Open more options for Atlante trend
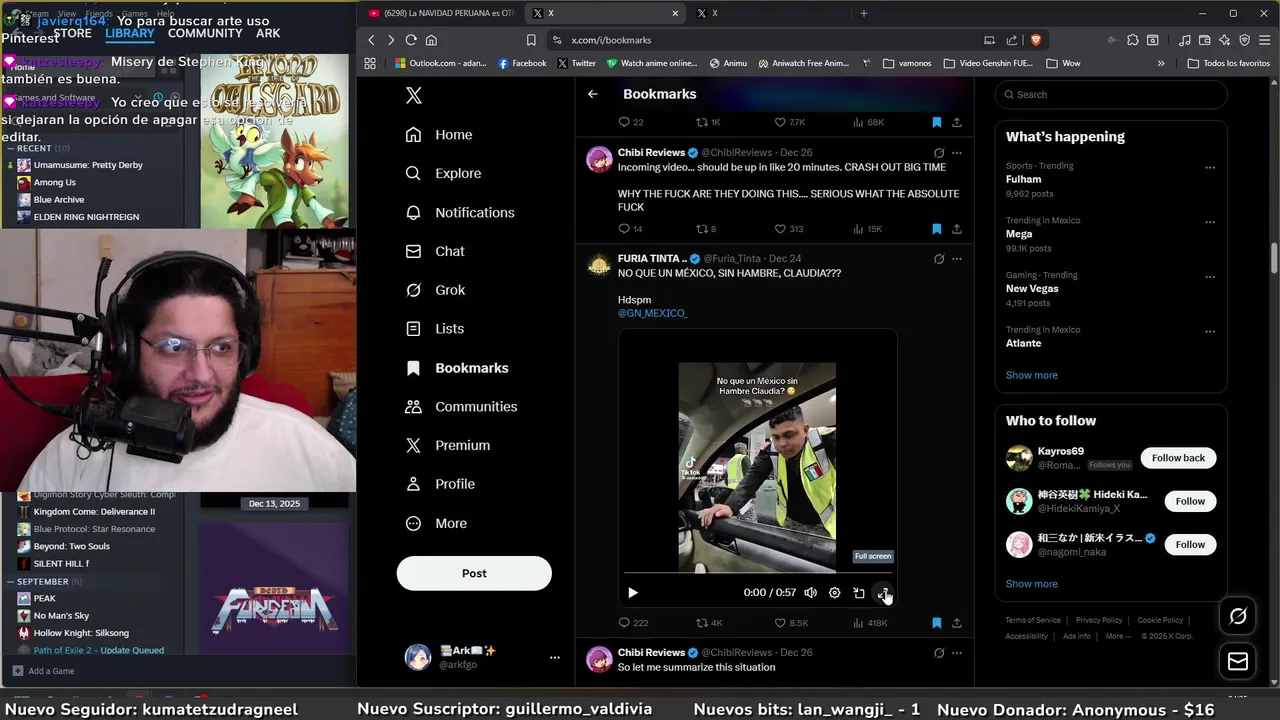Viewport: 1280px width, 720px height. pos(1210,332)
